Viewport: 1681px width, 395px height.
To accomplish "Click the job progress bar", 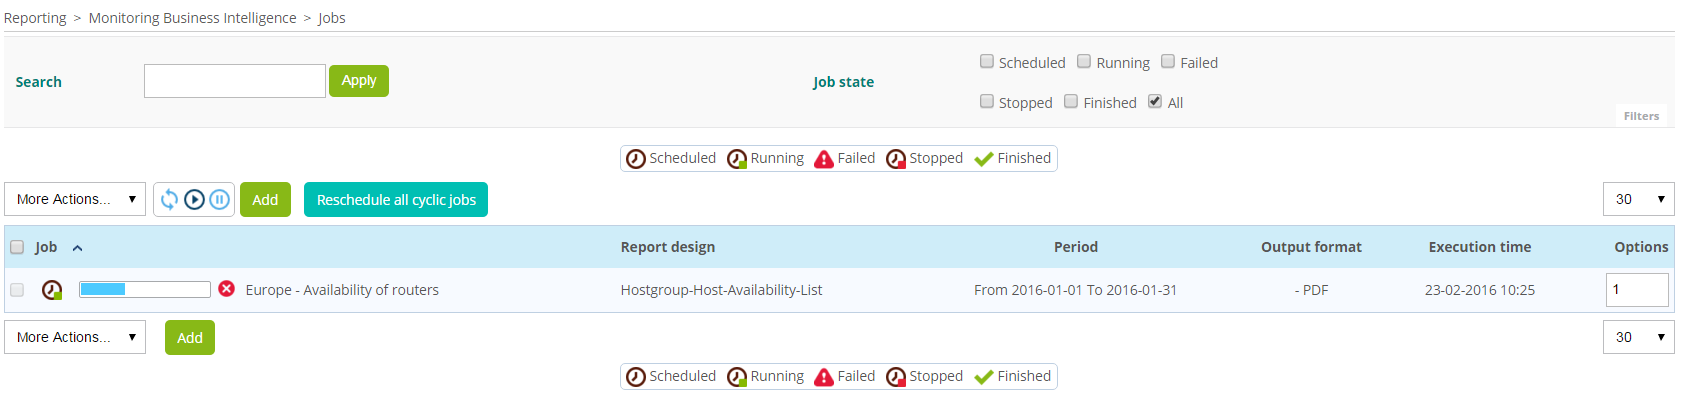I will [145, 289].
